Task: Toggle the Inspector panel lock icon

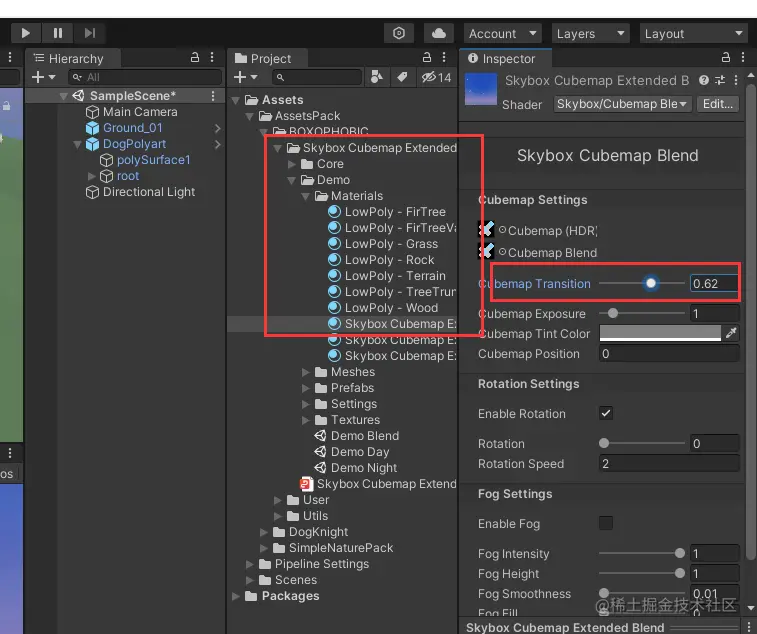Action: (x=726, y=57)
